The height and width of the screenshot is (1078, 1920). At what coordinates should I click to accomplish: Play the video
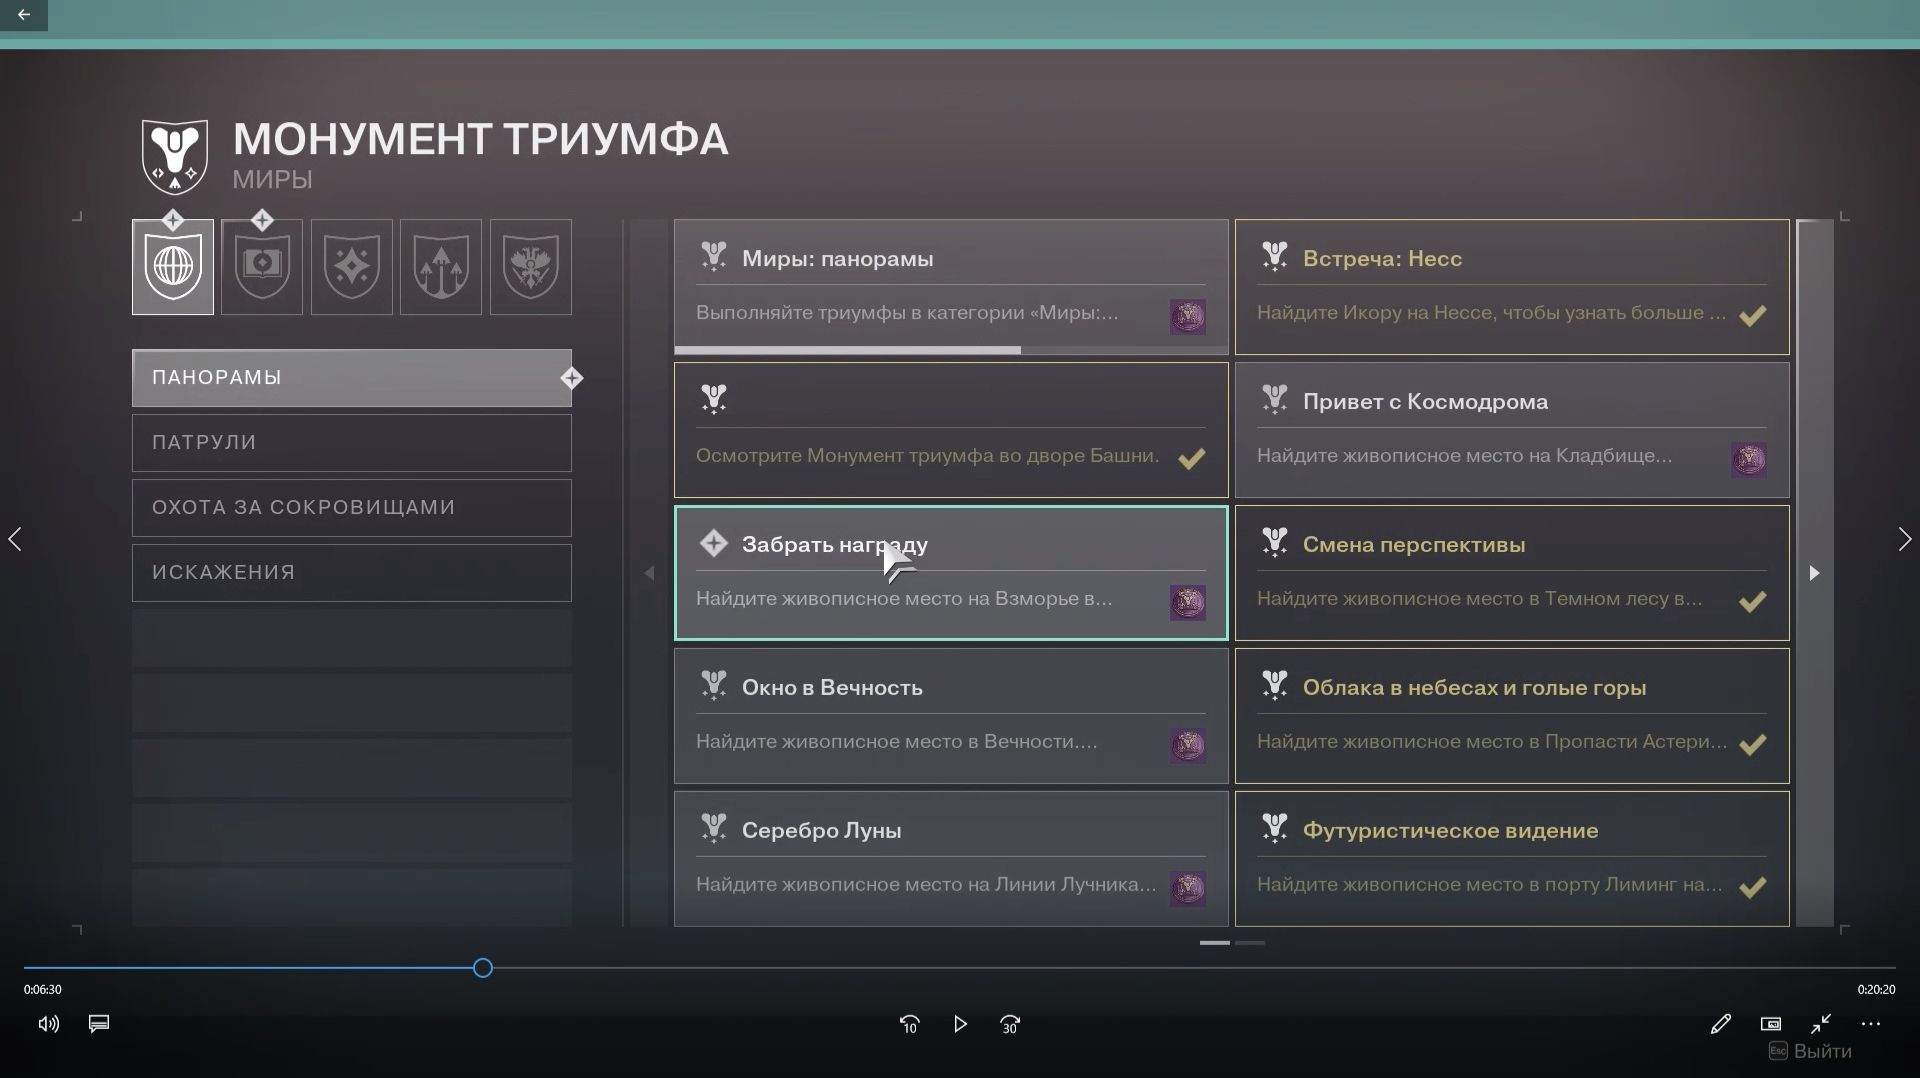(960, 1024)
